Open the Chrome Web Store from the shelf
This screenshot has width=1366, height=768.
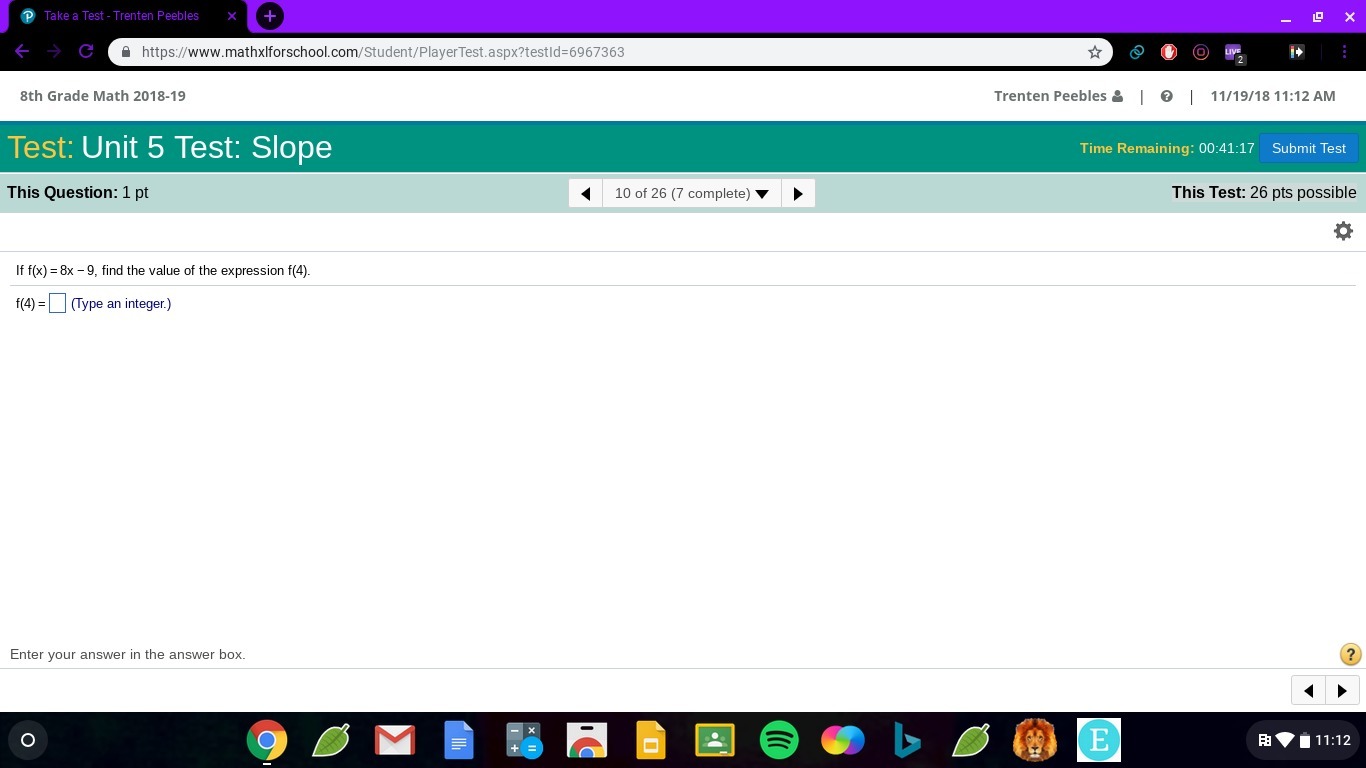[587, 740]
